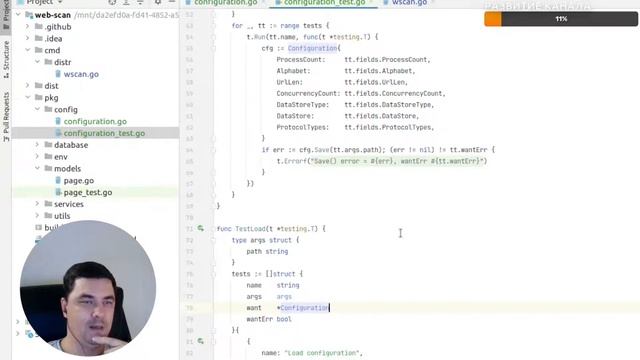The image size is (640, 360).
Task: Open the Structure tool window
Action: [x=6, y=60]
